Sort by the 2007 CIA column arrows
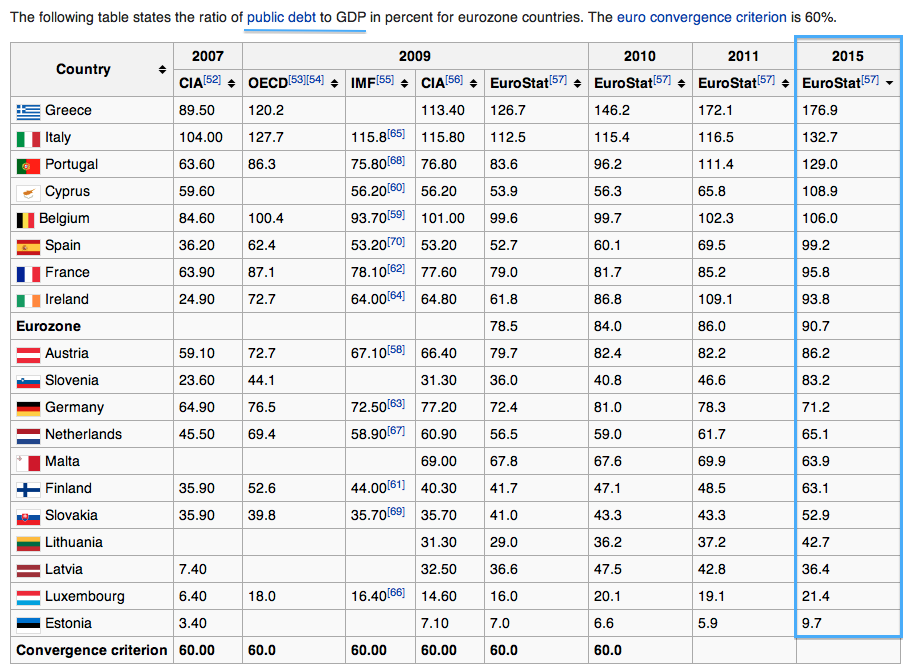Viewport: 911px width, 671px height. (231, 83)
